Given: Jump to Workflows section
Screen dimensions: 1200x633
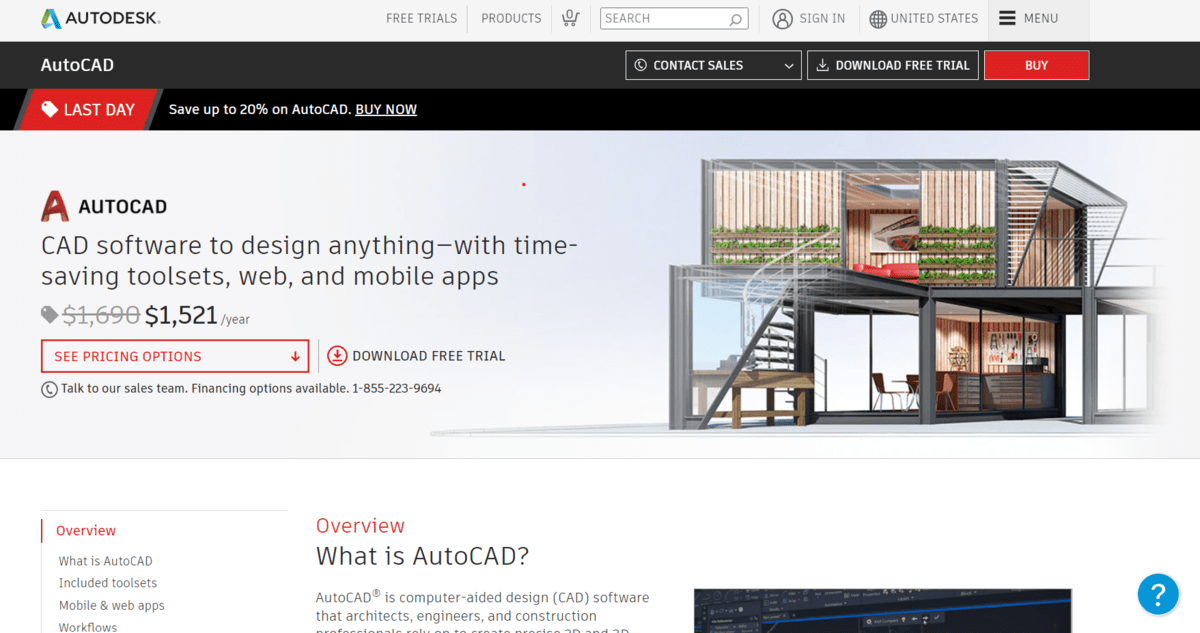Looking at the screenshot, I should 88,627.
